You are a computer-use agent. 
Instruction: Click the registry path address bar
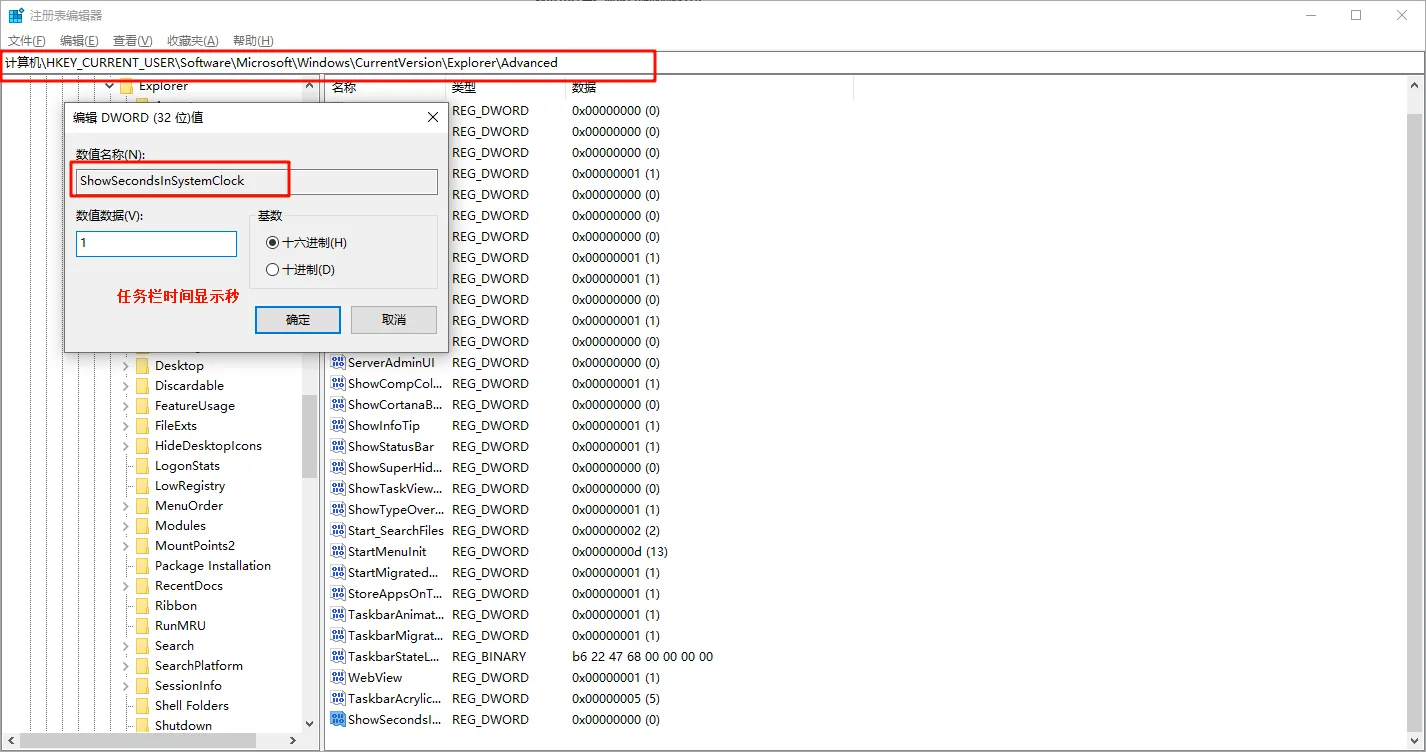pos(700,63)
